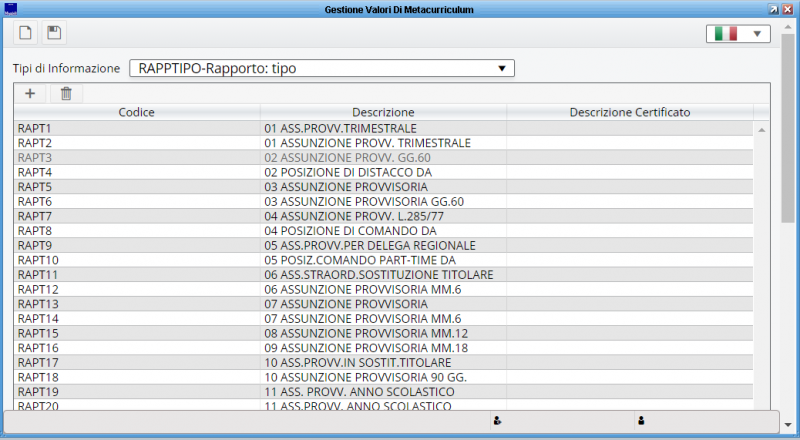Click the Save floppy disk icon

(x=54, y=33)
